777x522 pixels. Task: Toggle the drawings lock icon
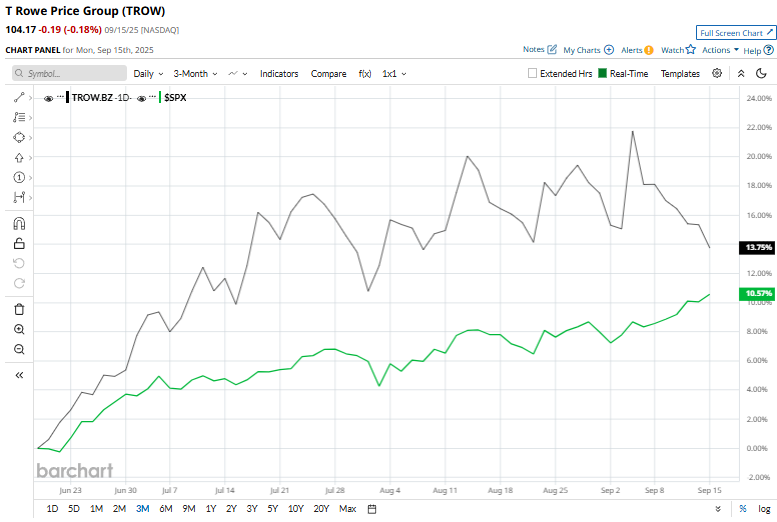tap(19, 243)
